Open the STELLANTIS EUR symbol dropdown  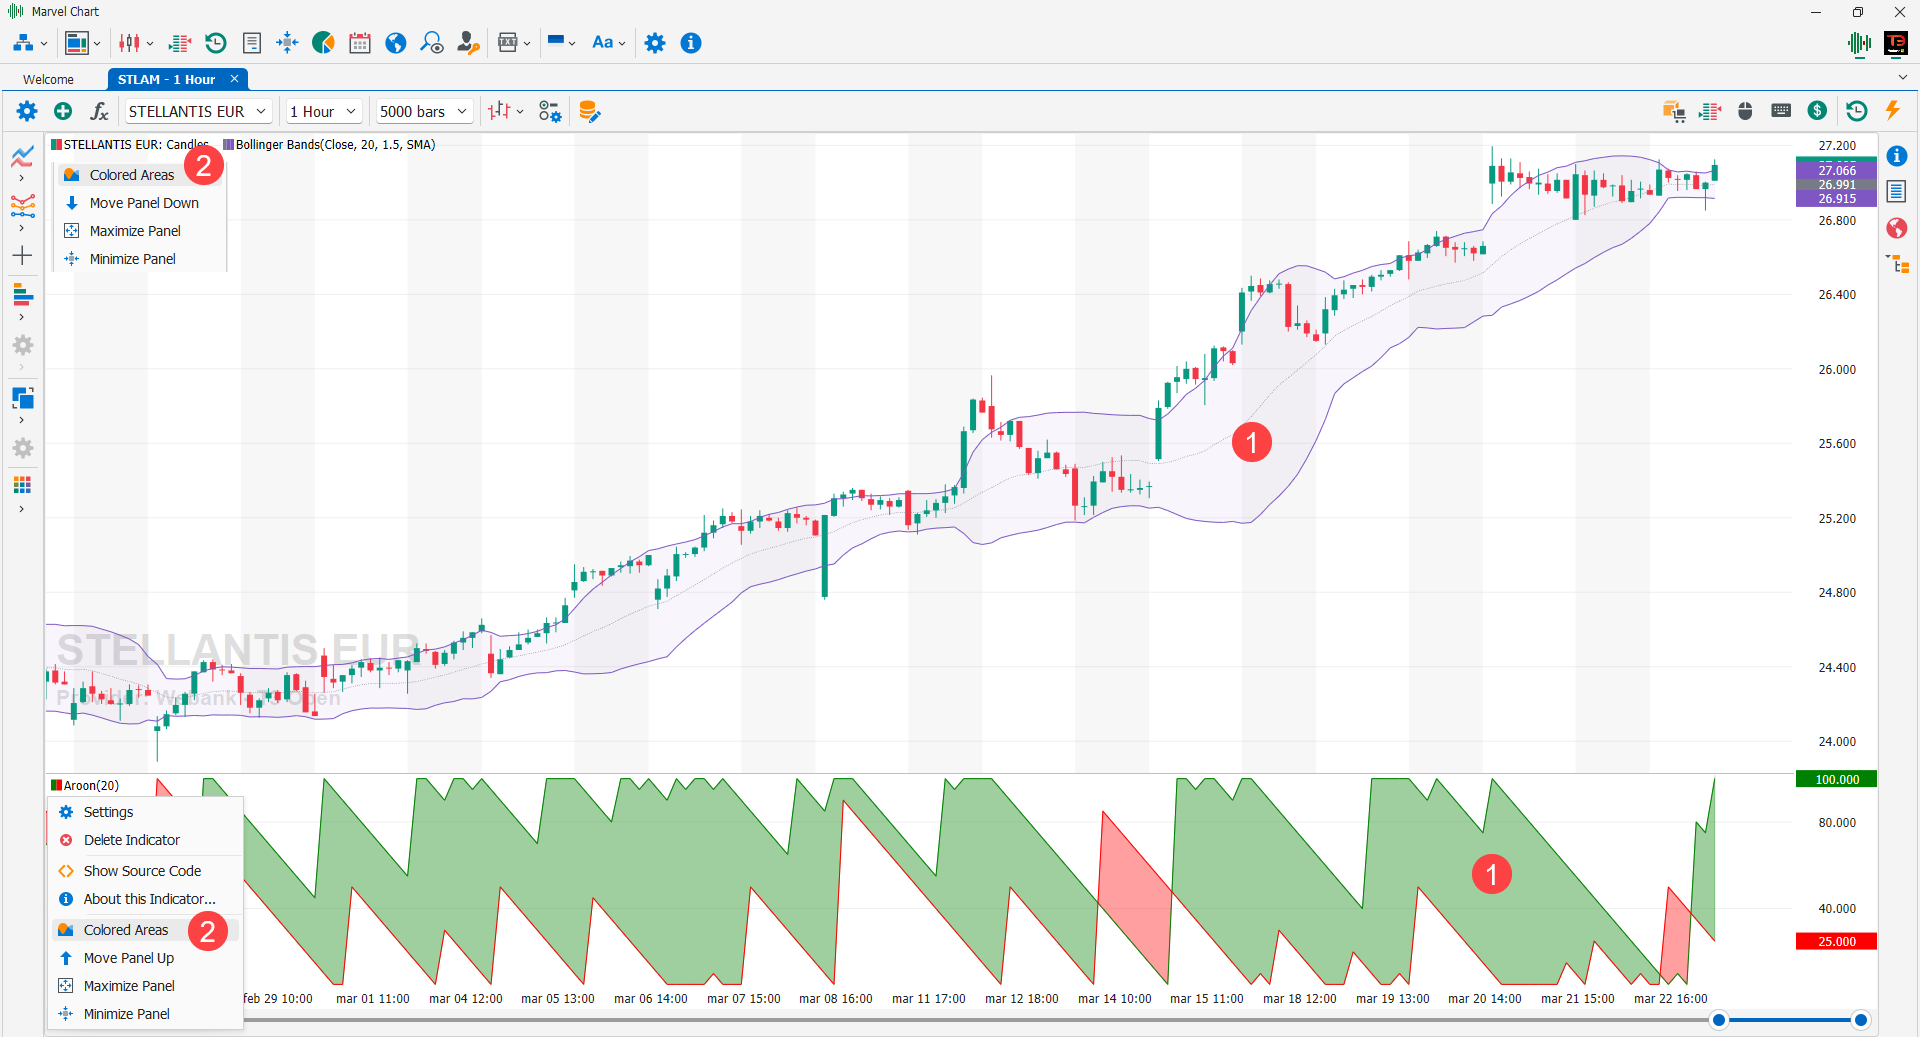(197, 111)
